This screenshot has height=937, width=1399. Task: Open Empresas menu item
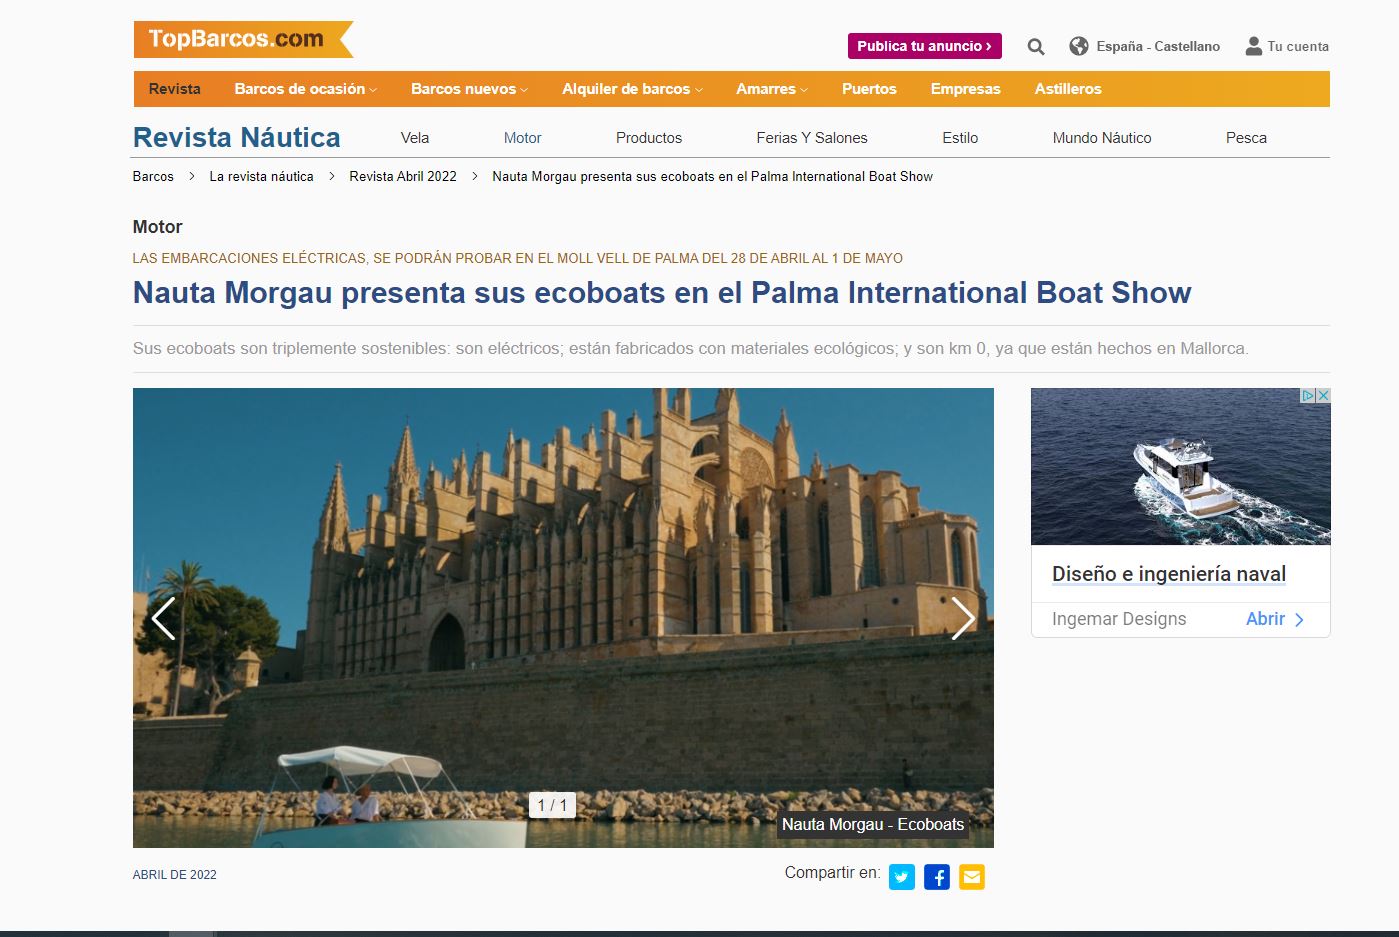[965, 89]
